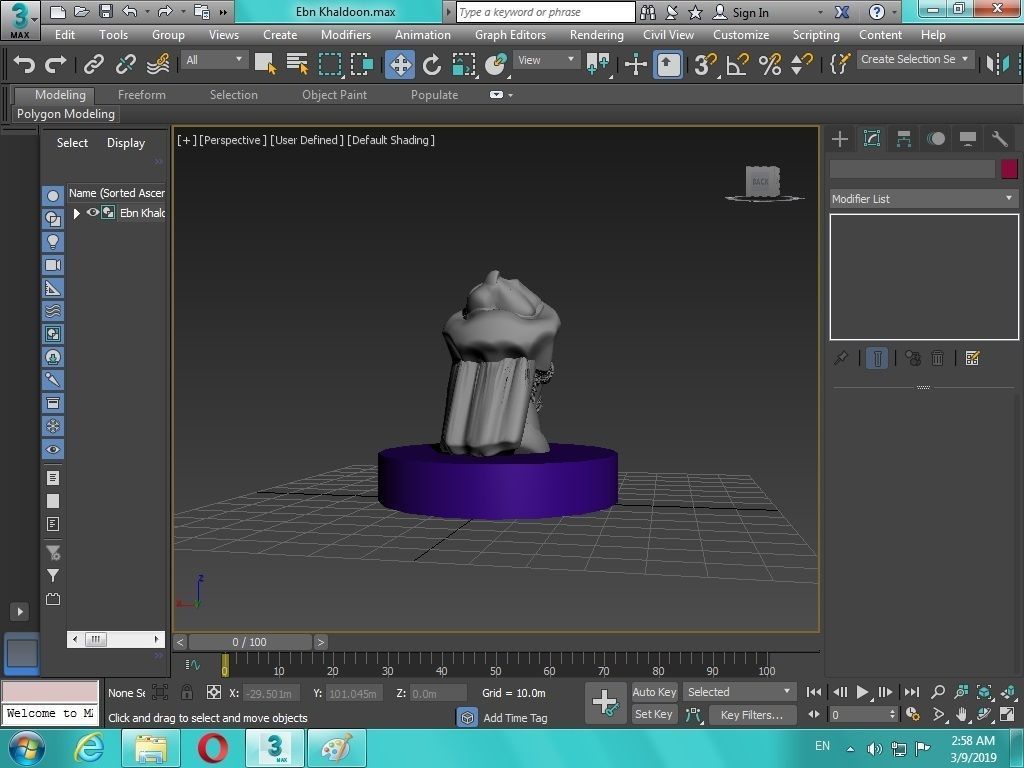Open the Edit menu
The width and height of the screenshot is (1024, 768).
point(64,35)
